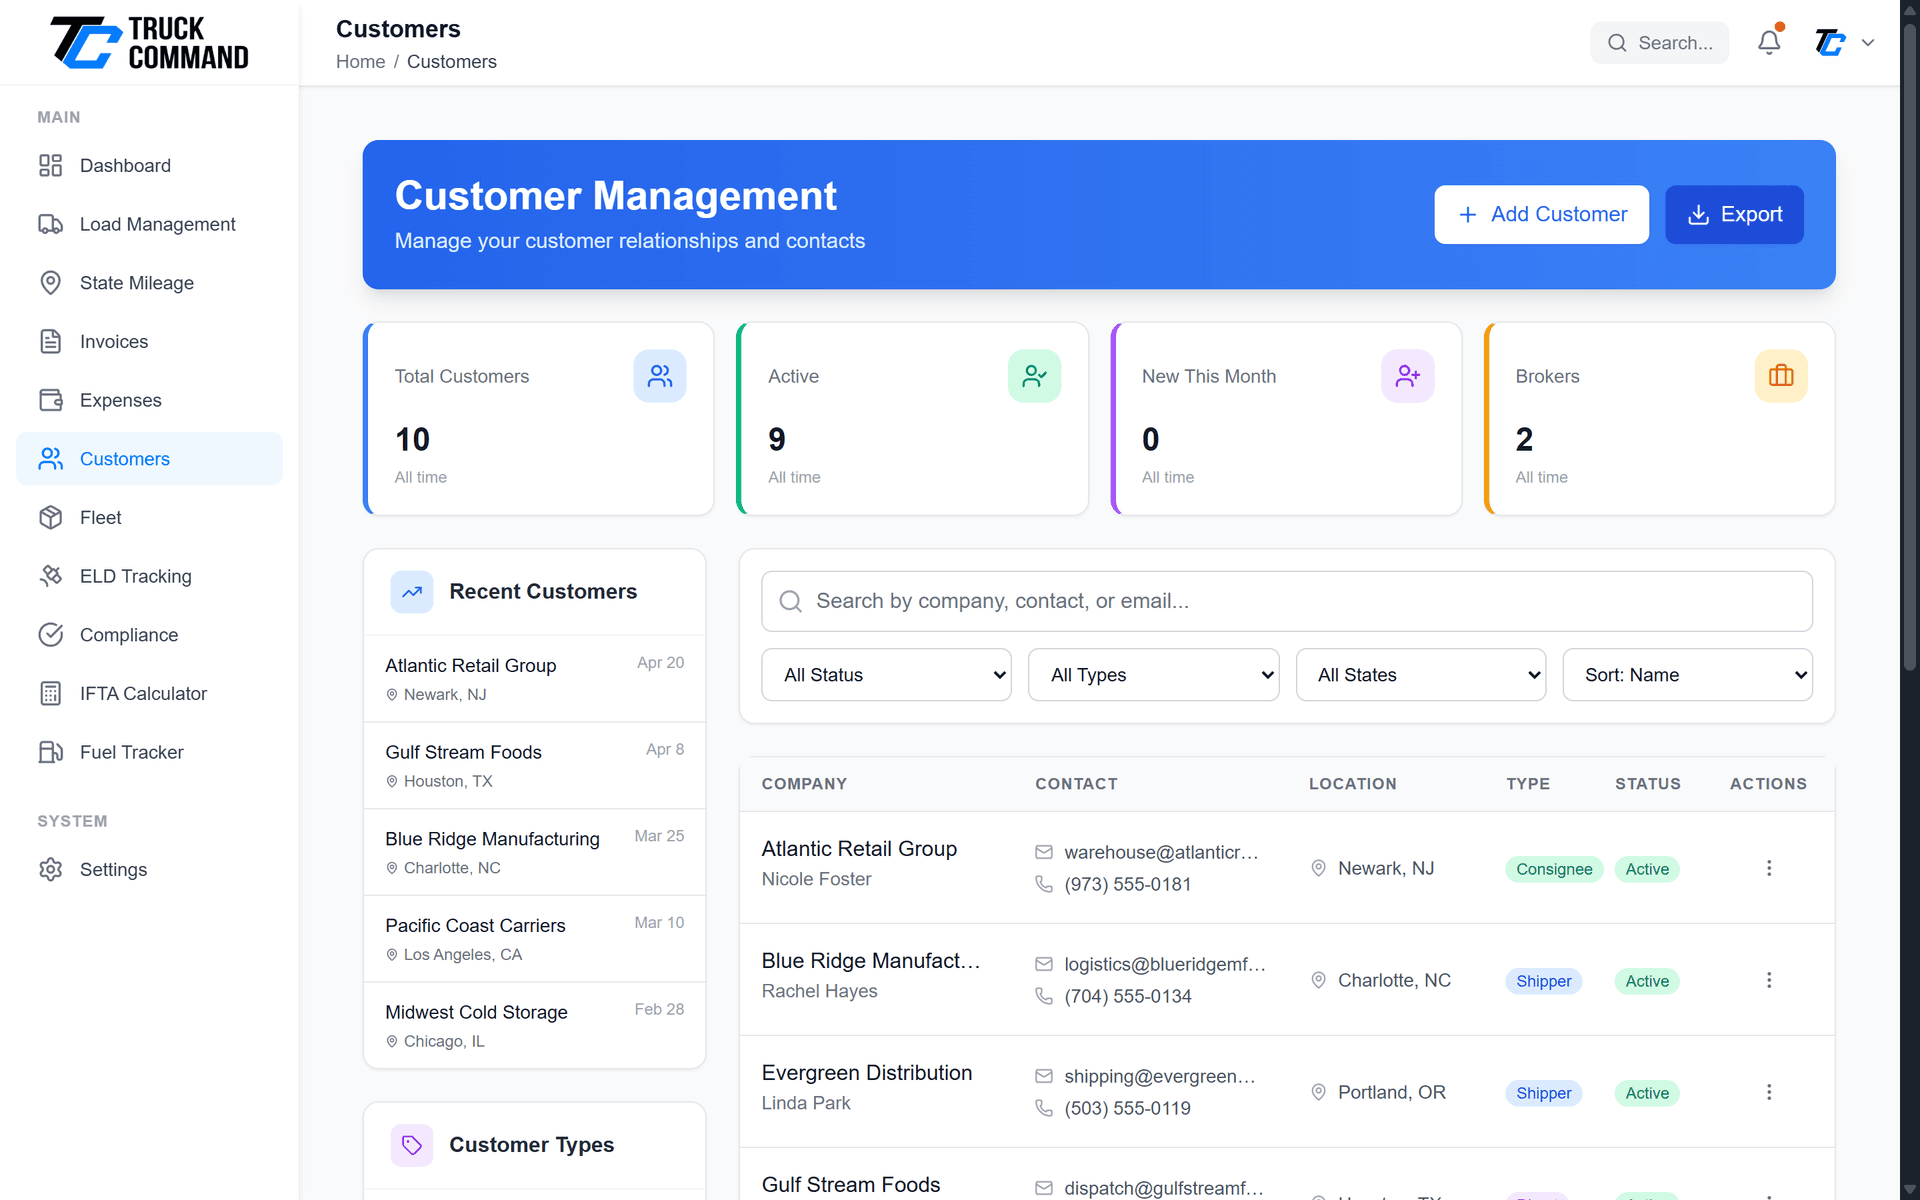Click the Expenses wallet icon
This screenshot has height=1200, width=1920.
click(x=51, y=400)
